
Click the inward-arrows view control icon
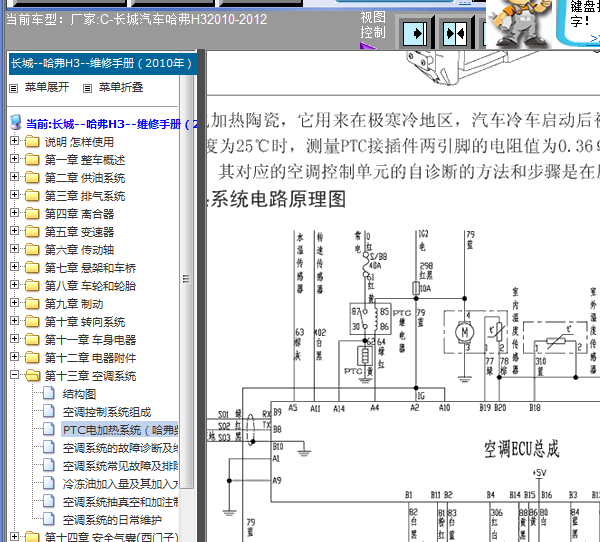pos(455,34)
